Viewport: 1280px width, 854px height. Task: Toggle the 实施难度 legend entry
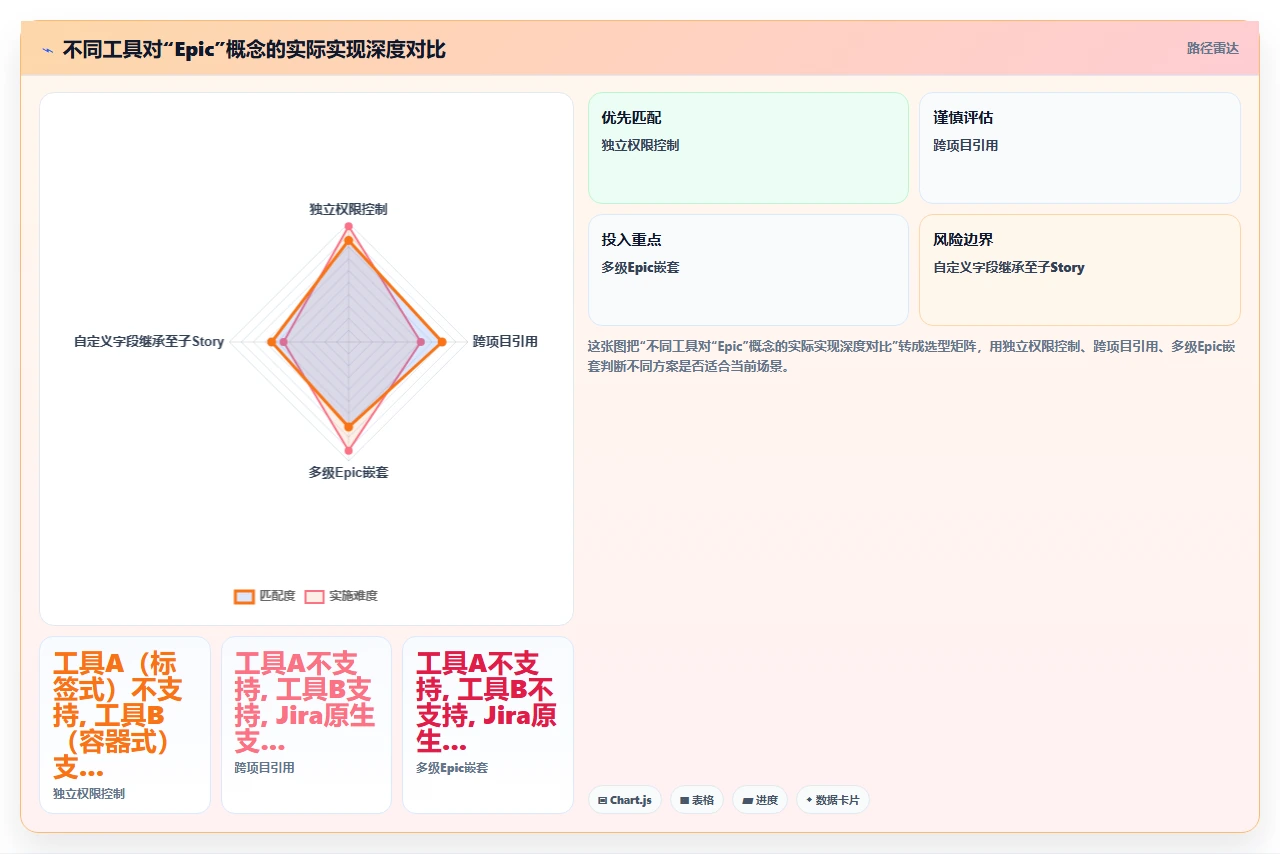pos(341,596)
